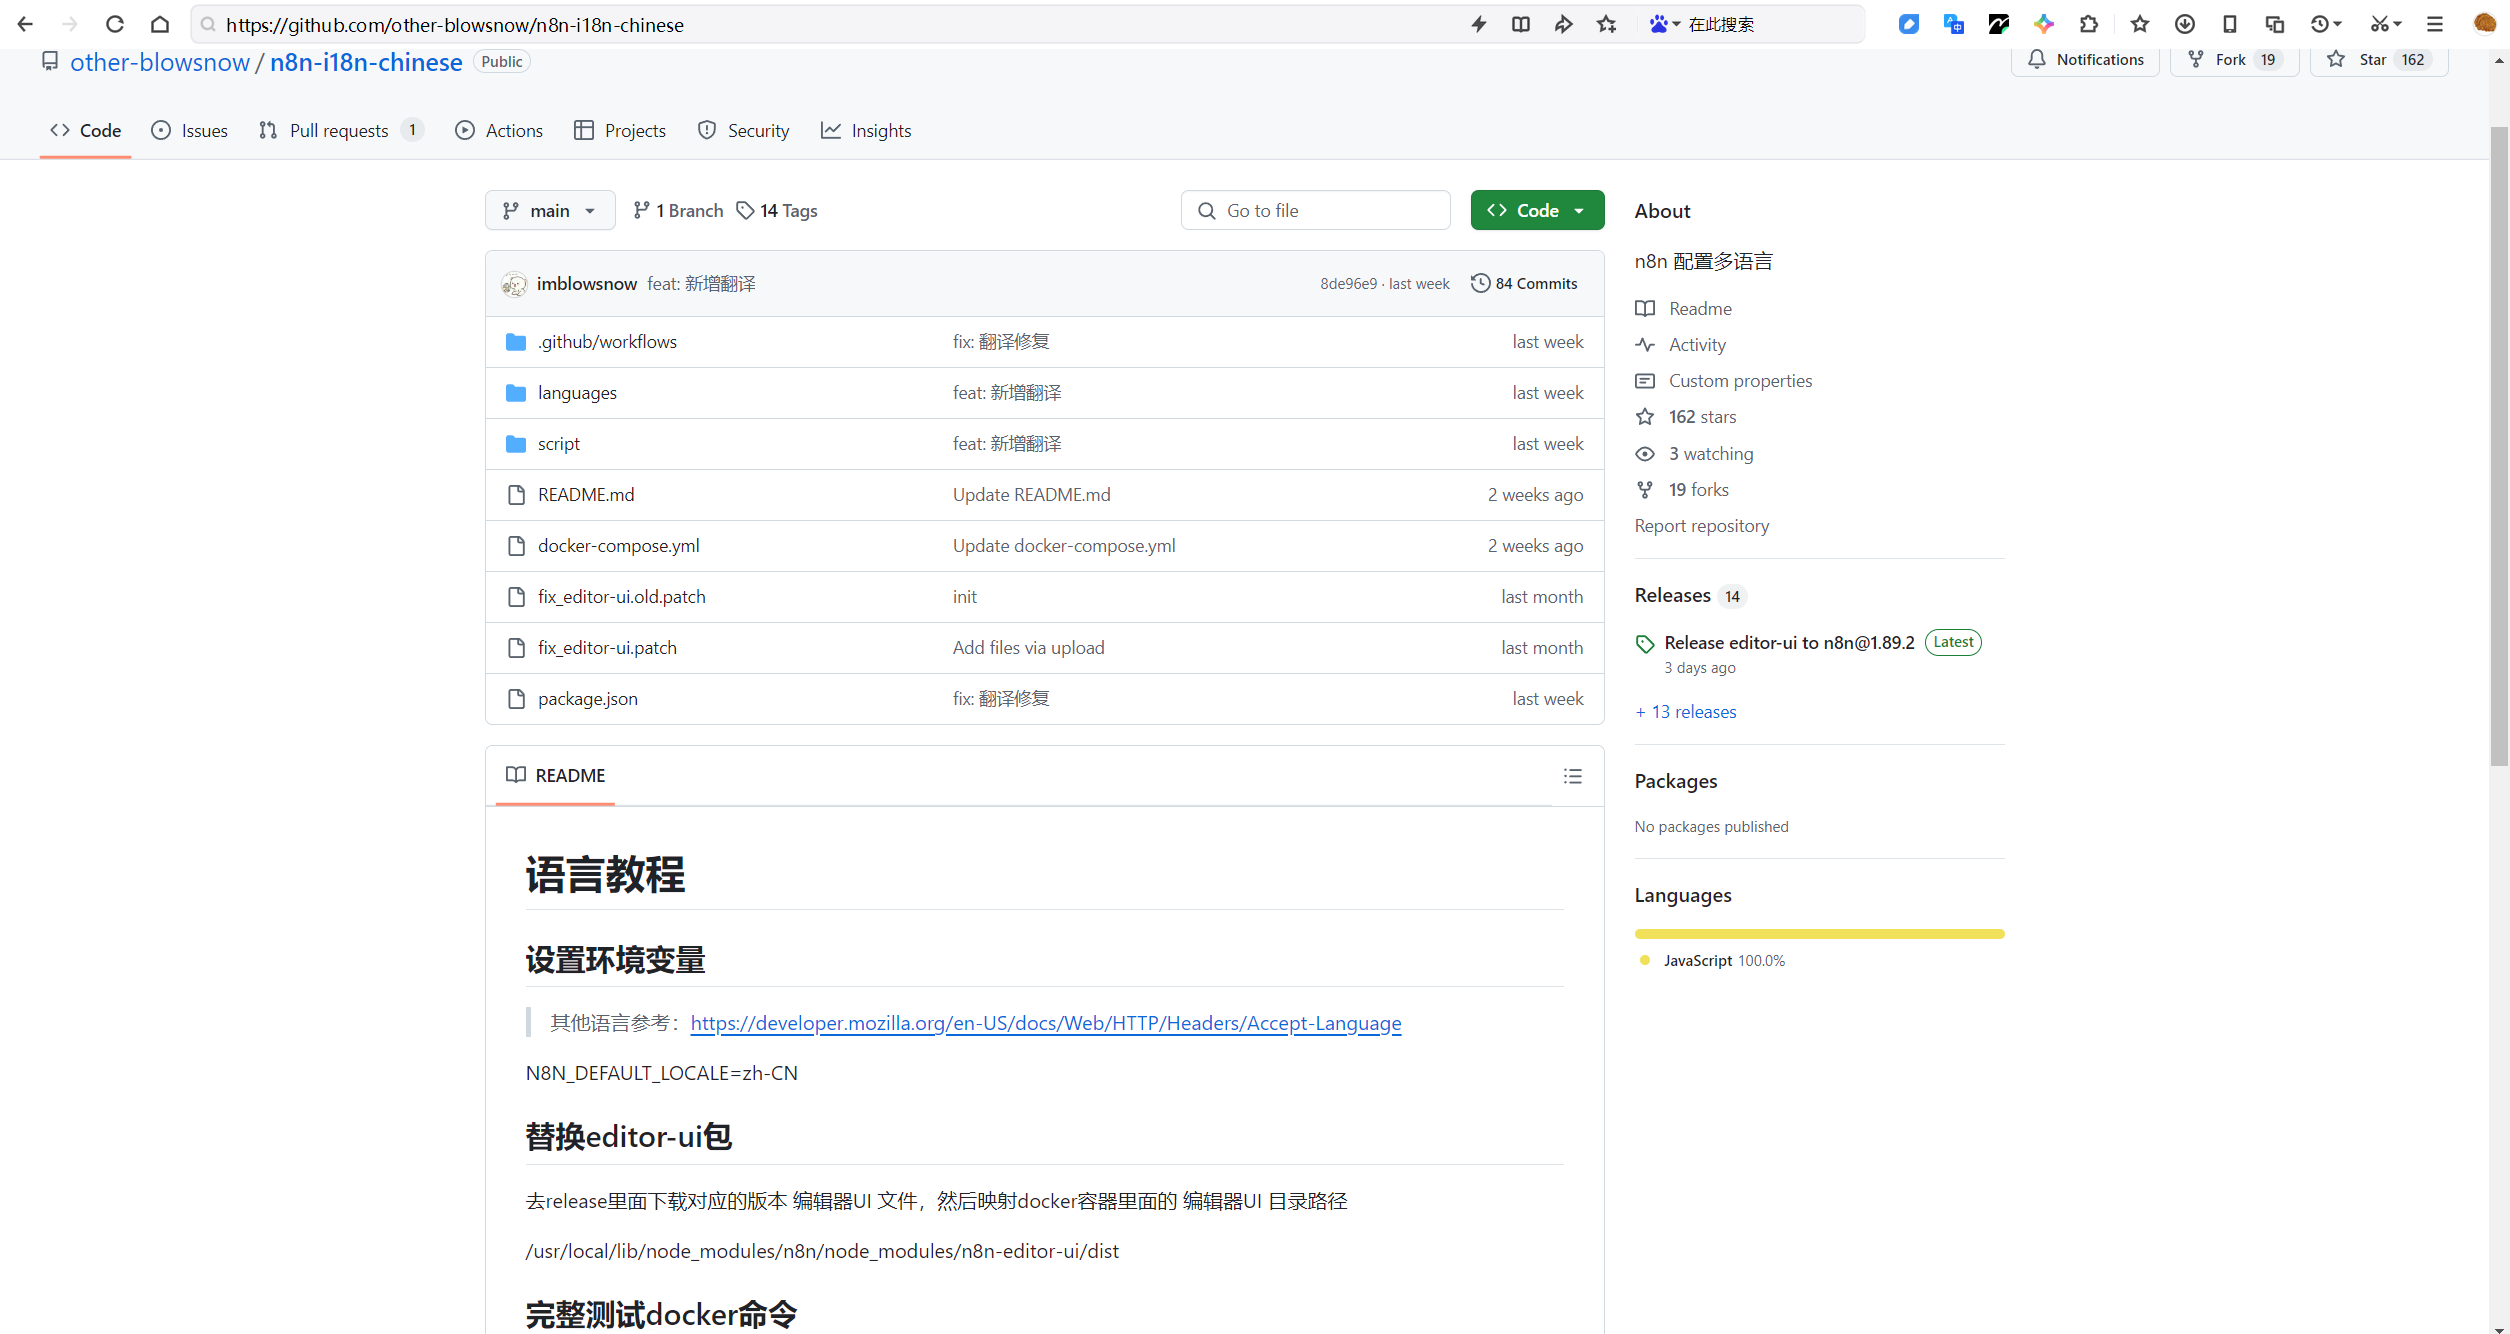This screenshot has height=1334, width=2510.
Task: Open commit hash 8de96e9
Action: tap(1348, 284)
